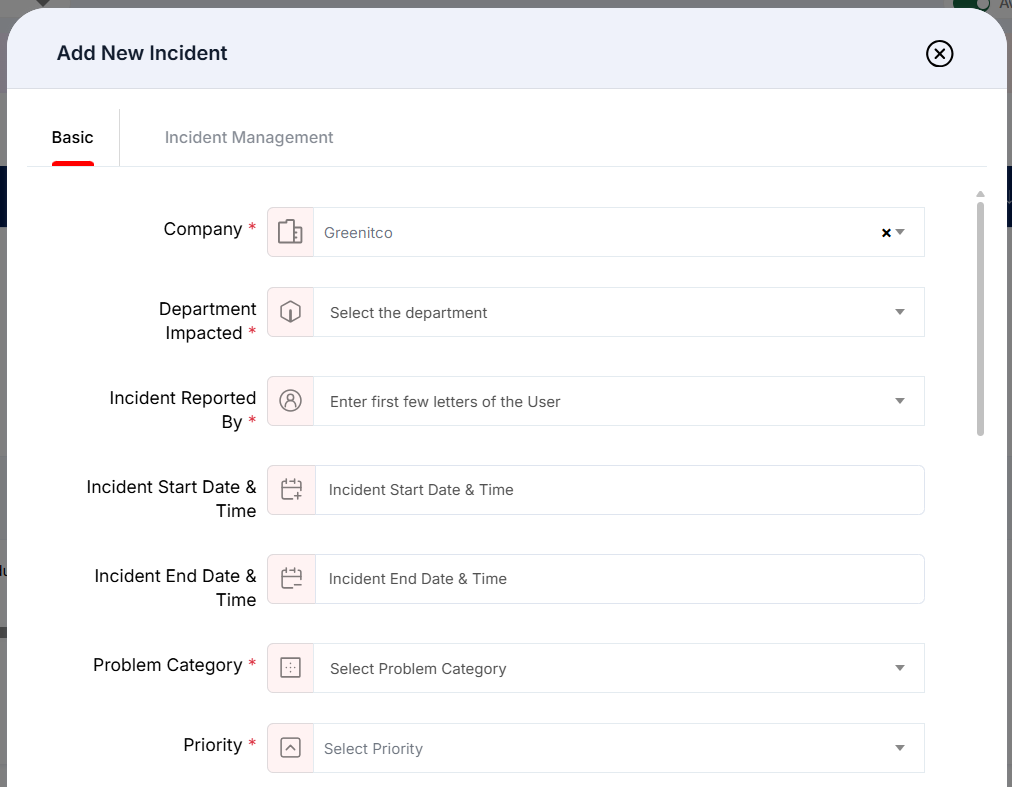Image resolution: width=1012 pixels, height=787 pixels.
Task: Open the Incident Management tab
Action: click(248, 138)
